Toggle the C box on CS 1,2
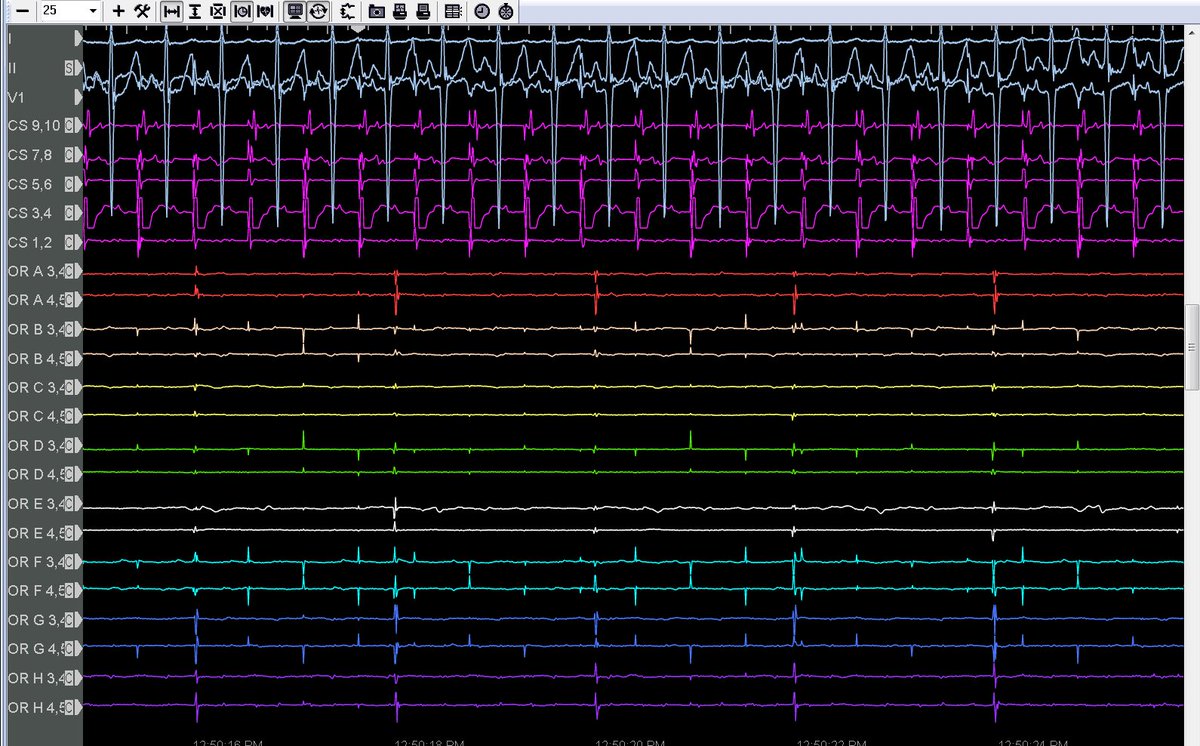Image resolution: width=1200 pixels, height=746 pixels. (69, 242)
